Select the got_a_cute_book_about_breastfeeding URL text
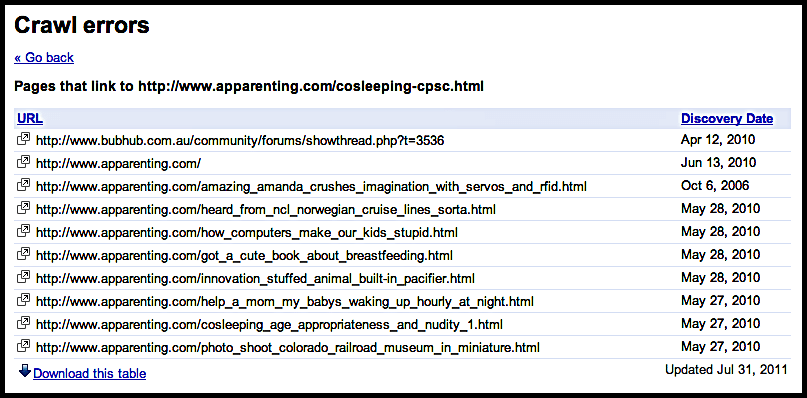Viewport: 807px width, 398px height. pos(244,255)
